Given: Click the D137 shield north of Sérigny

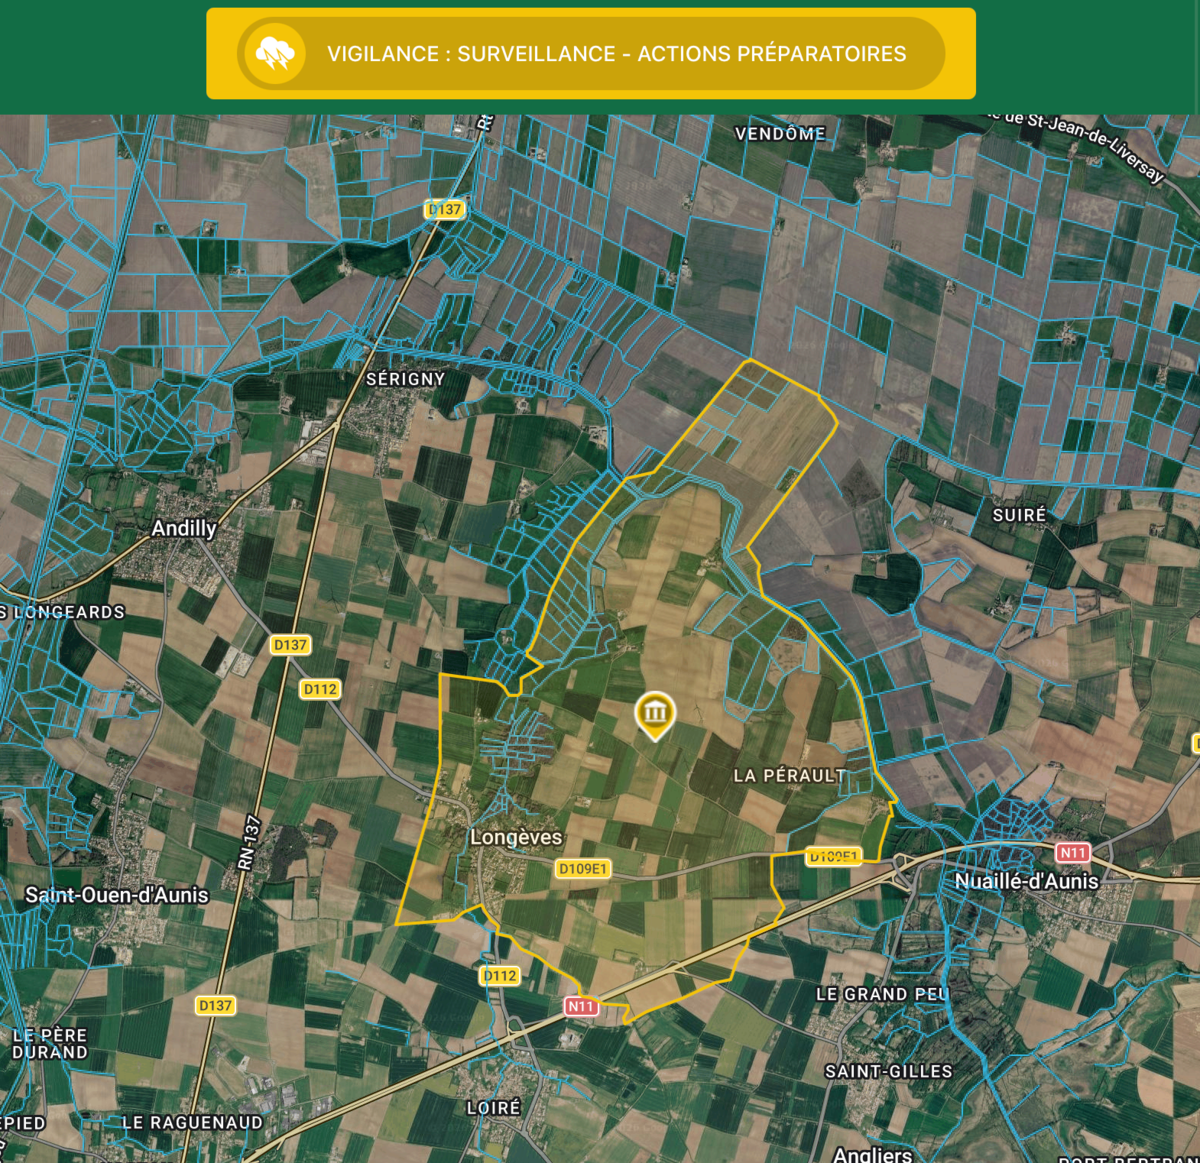Looking at the screenshot, I should (x=445, y=209).
